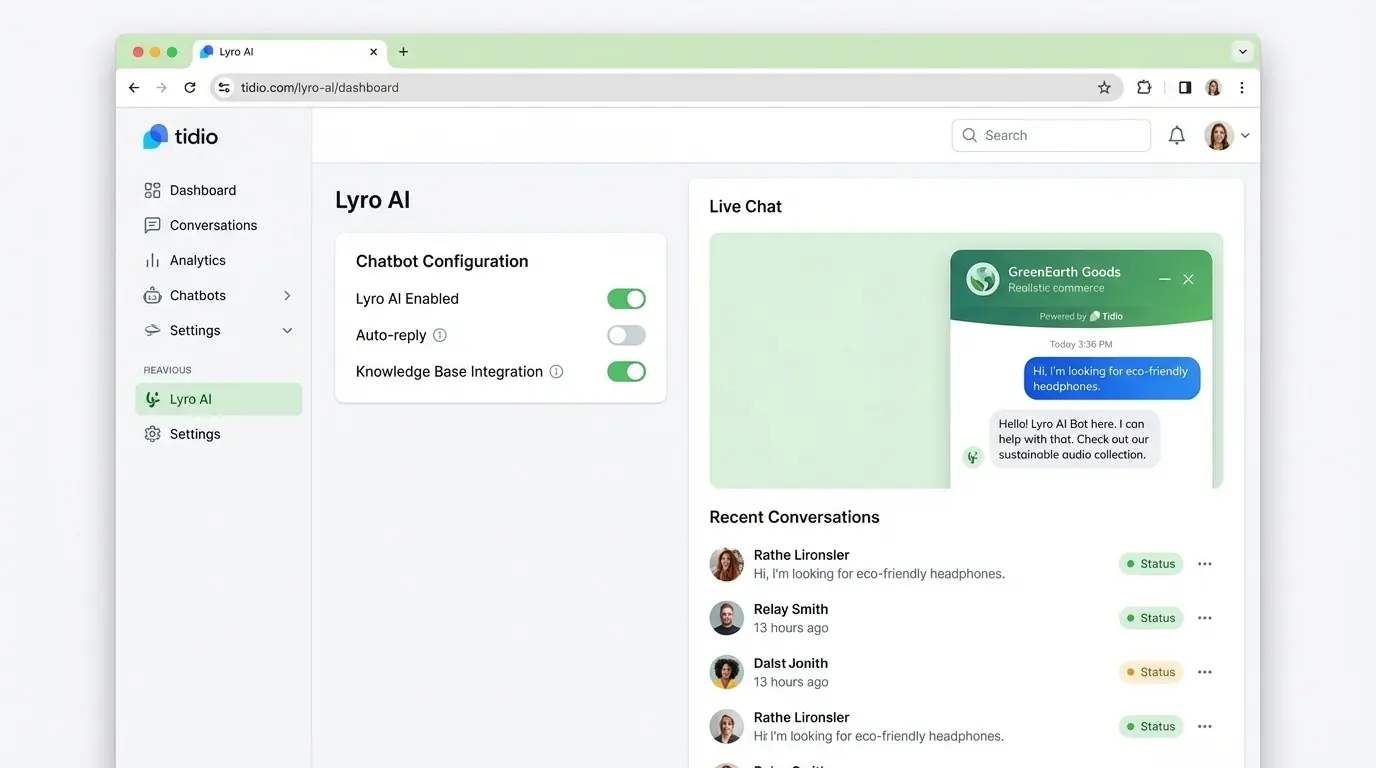Expand the Chatbots submenu chevron
Screen dimensions: 1376x768
coord(287,296)
